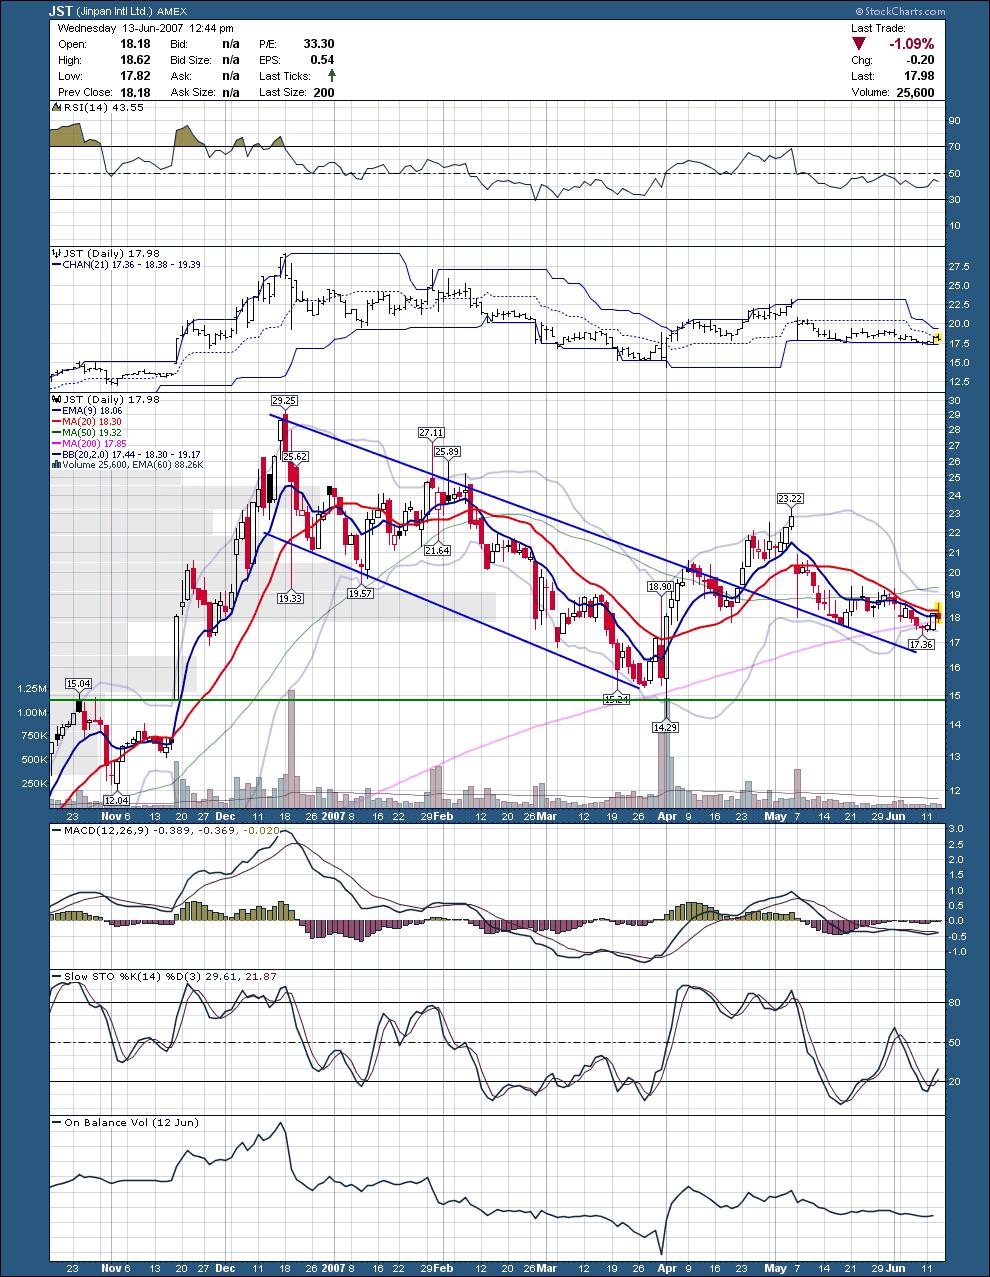Click the P/E value 33.30

click(318, 44)
